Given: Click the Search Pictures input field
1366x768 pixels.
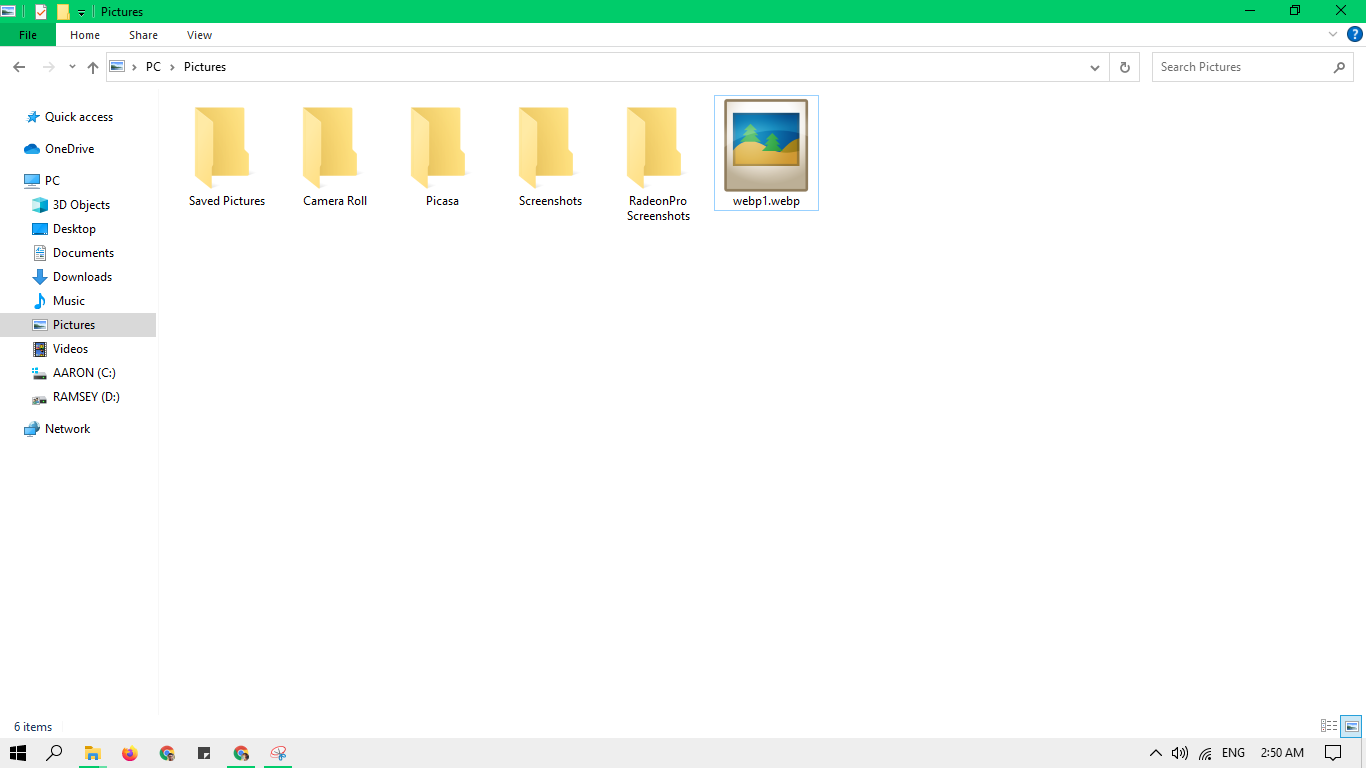Looking at the screenshot, I should tap(1242, 67).
